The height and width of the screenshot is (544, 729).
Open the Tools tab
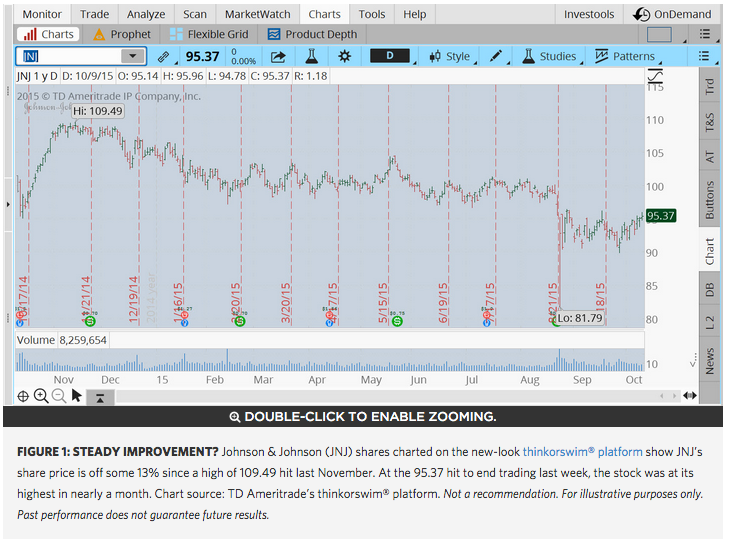tap(372, 14)
